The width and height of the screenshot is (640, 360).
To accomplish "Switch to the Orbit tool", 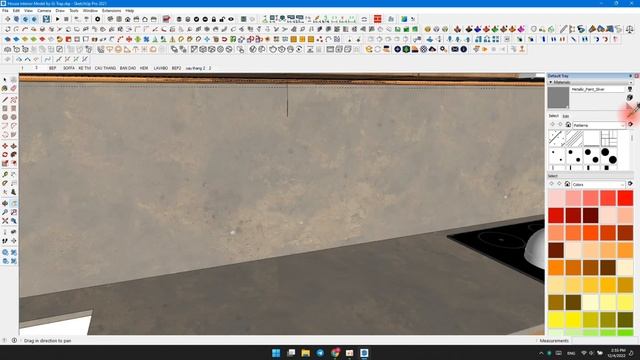I will (5, 203).
